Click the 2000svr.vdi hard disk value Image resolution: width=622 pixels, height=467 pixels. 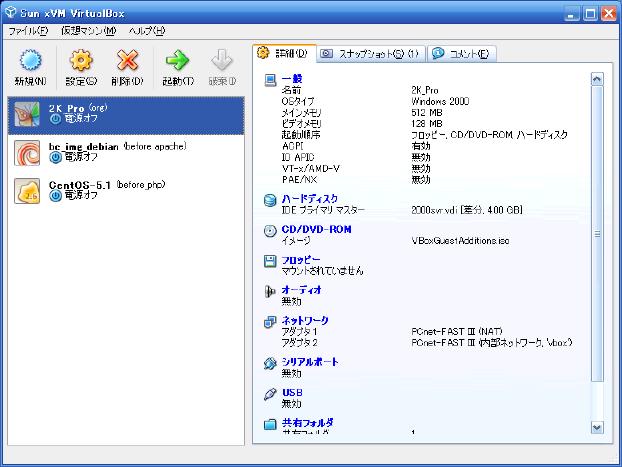tap(467, 209)
